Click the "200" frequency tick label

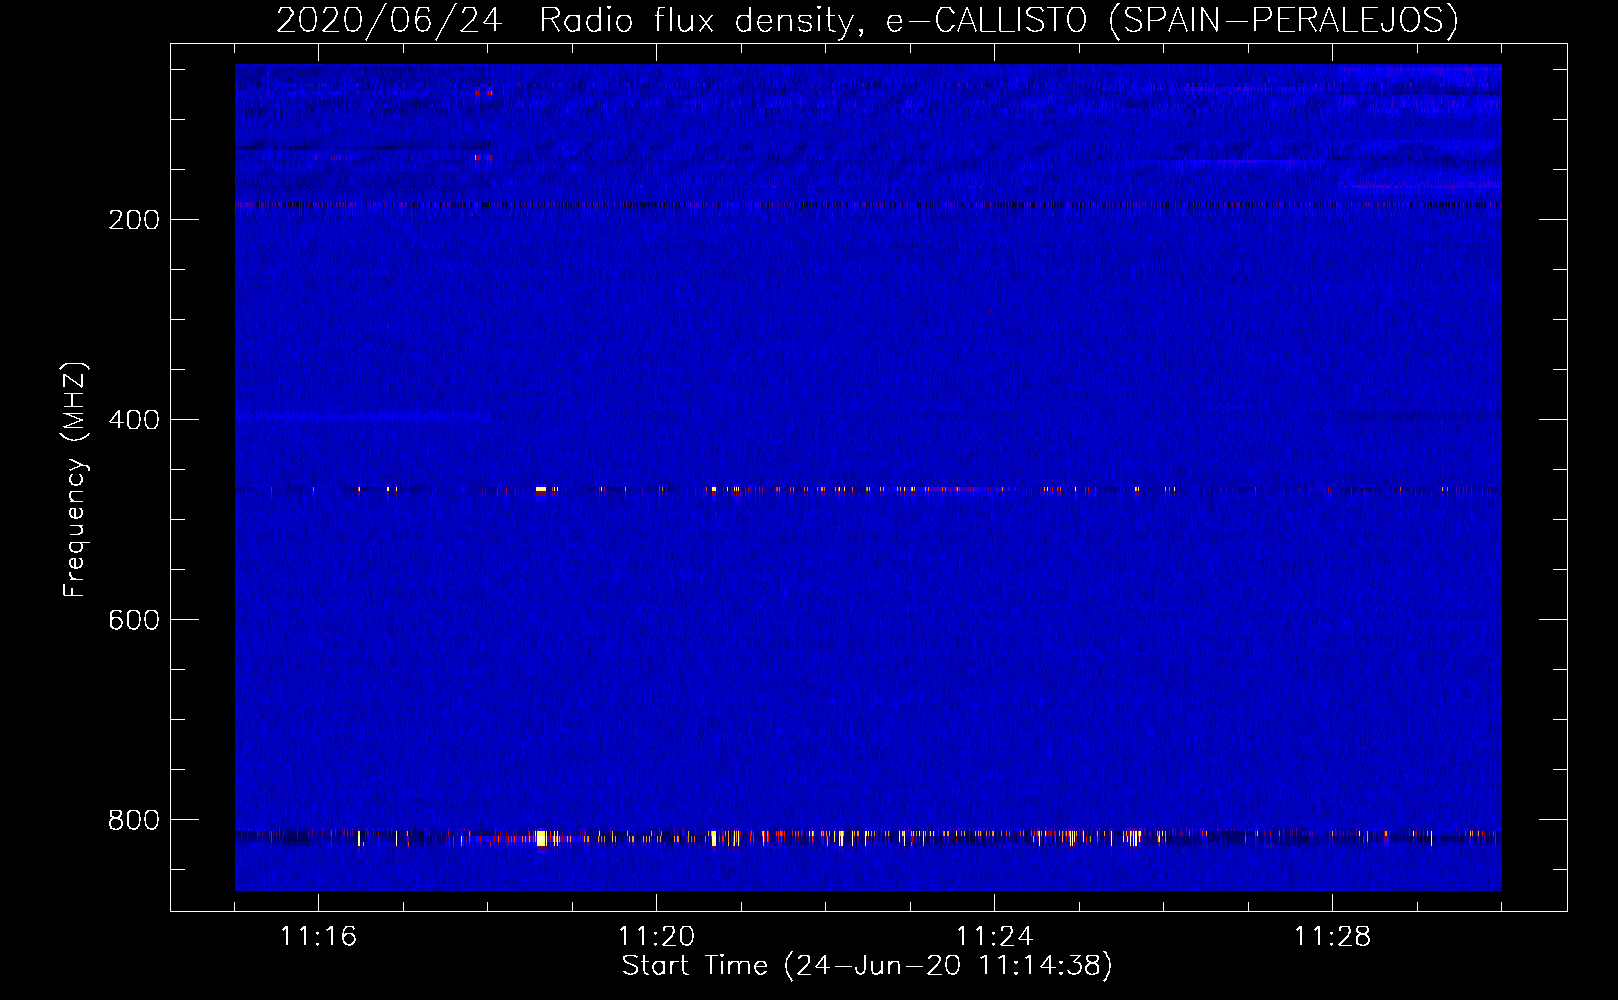pos(134,220)
